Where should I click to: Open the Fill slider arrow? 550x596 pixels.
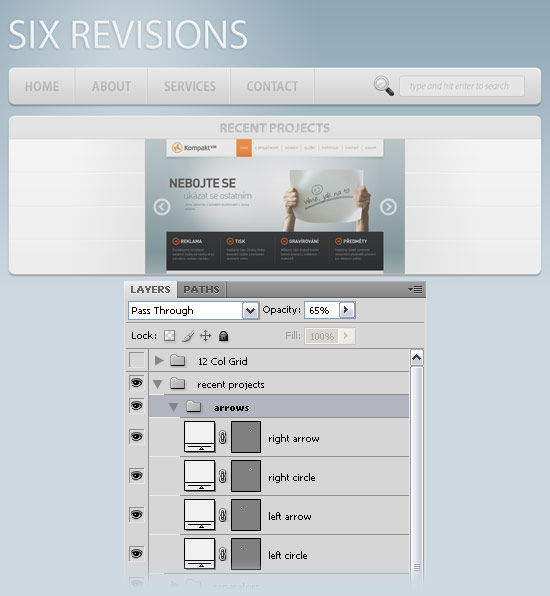[x=346, y=336]
